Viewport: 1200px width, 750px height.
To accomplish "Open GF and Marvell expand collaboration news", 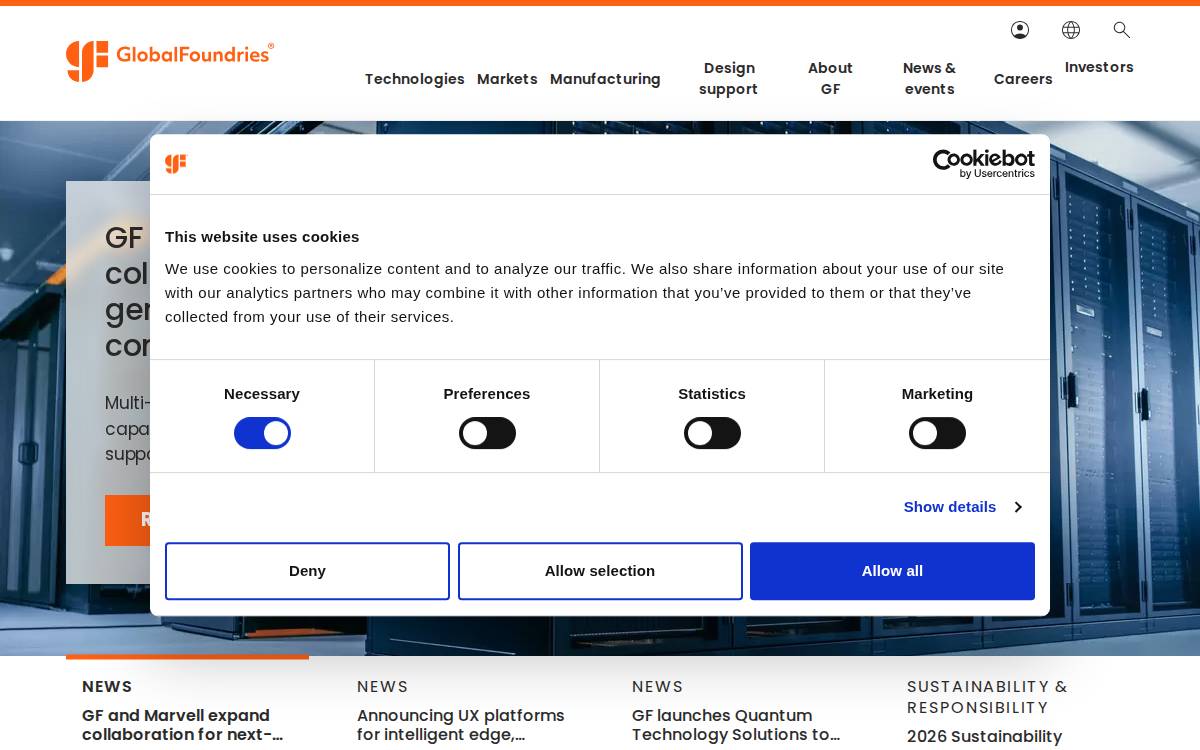I will [x=183, y=725].
